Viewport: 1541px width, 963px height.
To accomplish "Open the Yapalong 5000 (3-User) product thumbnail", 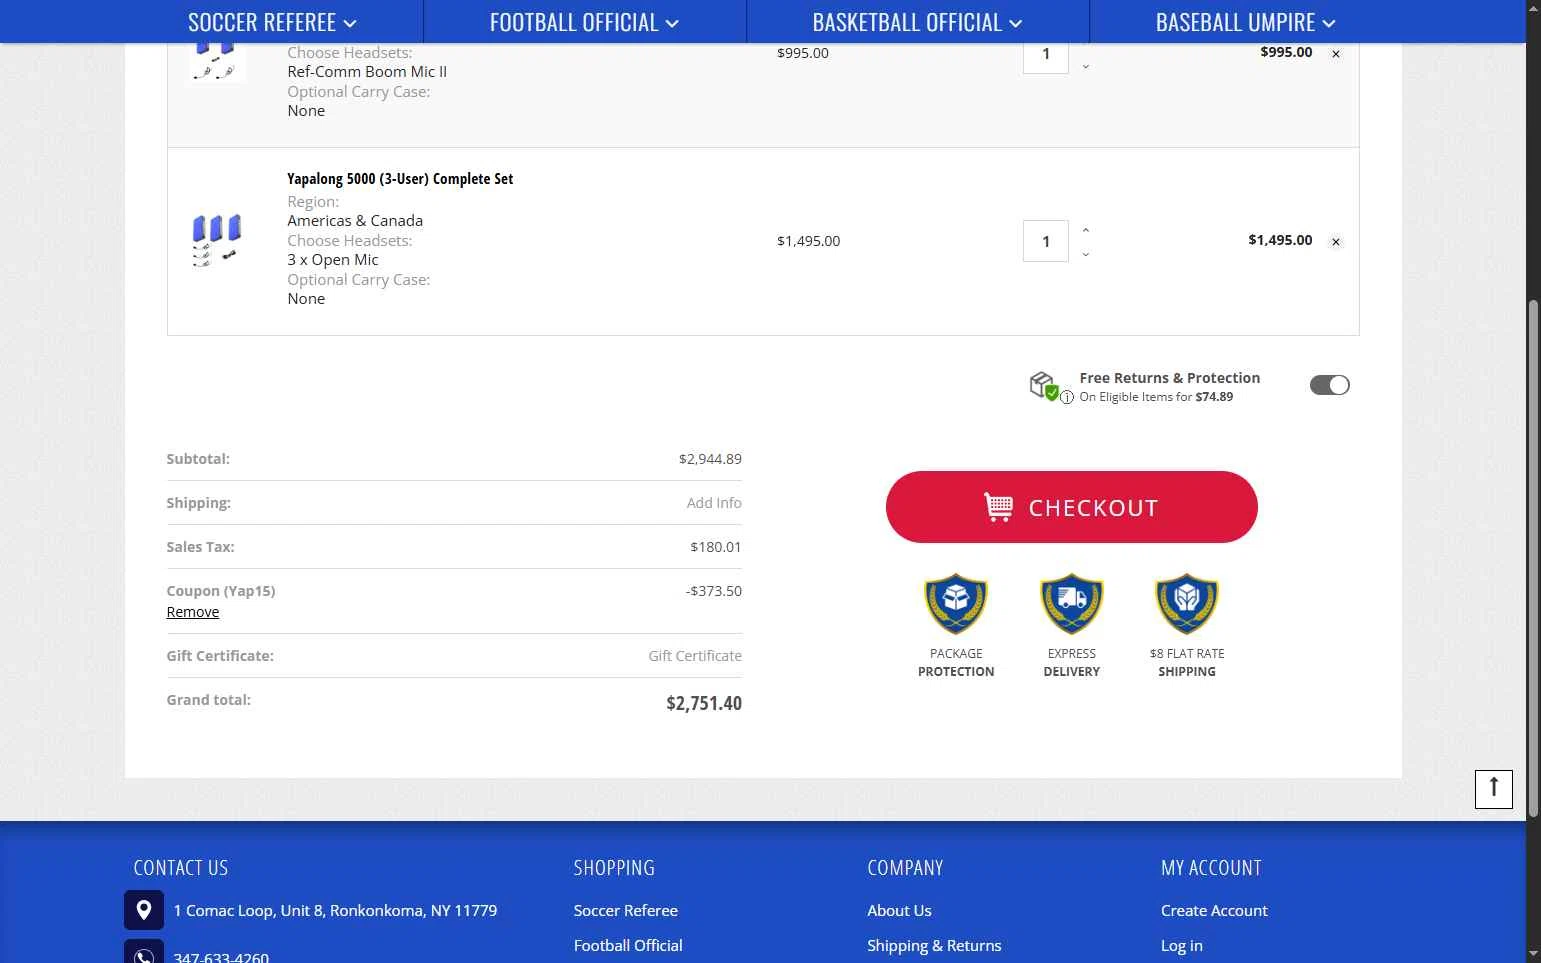I will pyautogui.click(x=217, y=240).
